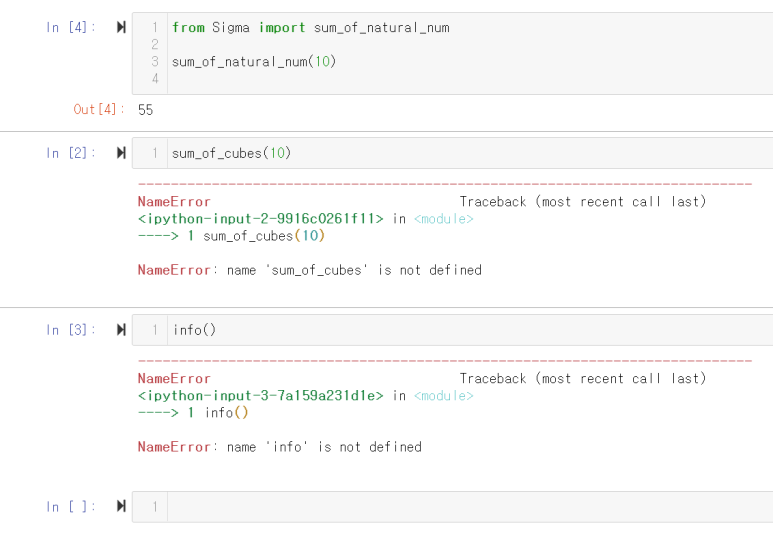The width and height of the screenshot is (773, 543).
Task: Click line number 4 in cell In [4]
Action: pyautogui.click(x=155, y=78)
